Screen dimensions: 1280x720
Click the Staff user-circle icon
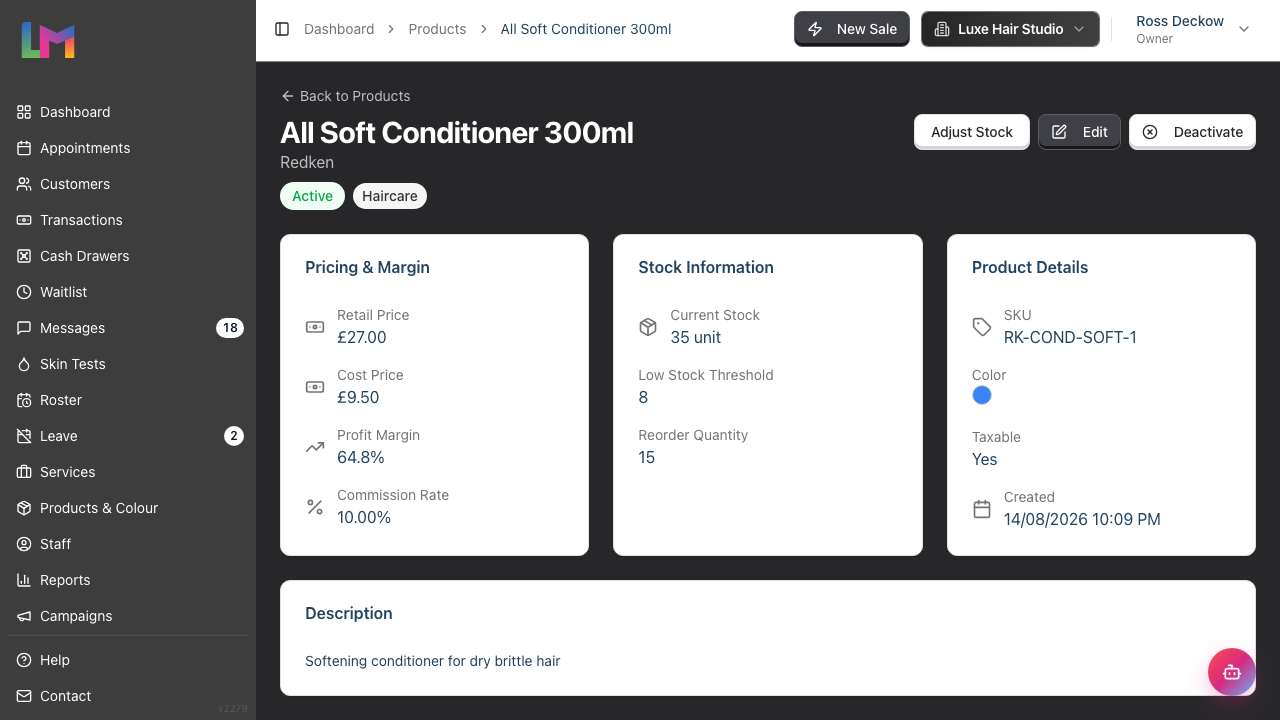(24, 544)
